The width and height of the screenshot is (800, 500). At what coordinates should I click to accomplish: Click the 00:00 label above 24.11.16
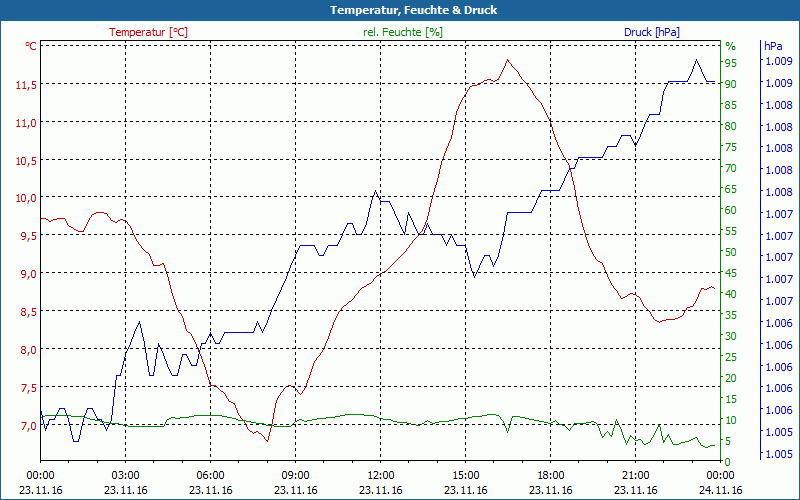pos(720,476)
